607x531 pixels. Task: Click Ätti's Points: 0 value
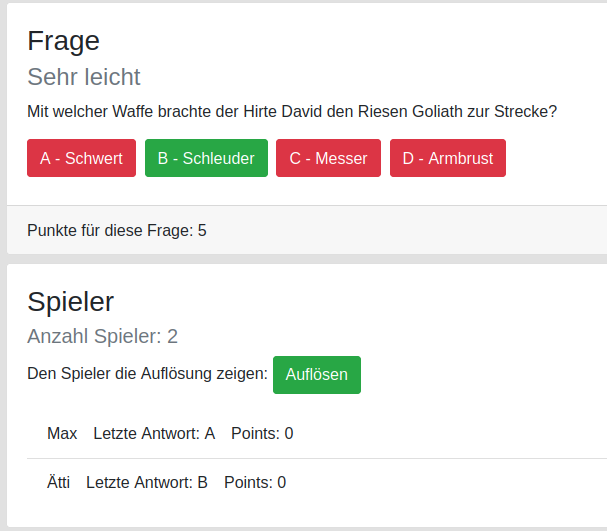255,482
